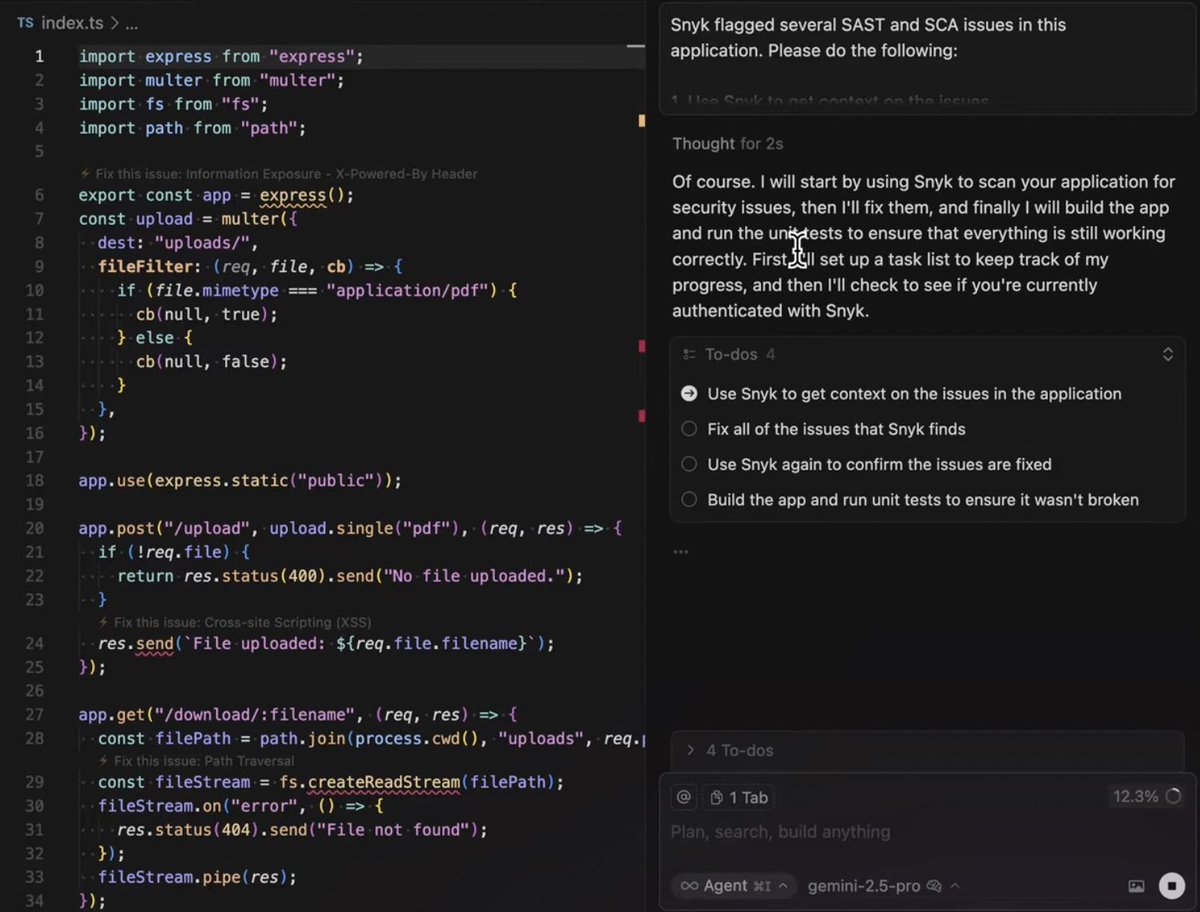Expand the 'Thought for 2s' reasoning

(728, 144)
